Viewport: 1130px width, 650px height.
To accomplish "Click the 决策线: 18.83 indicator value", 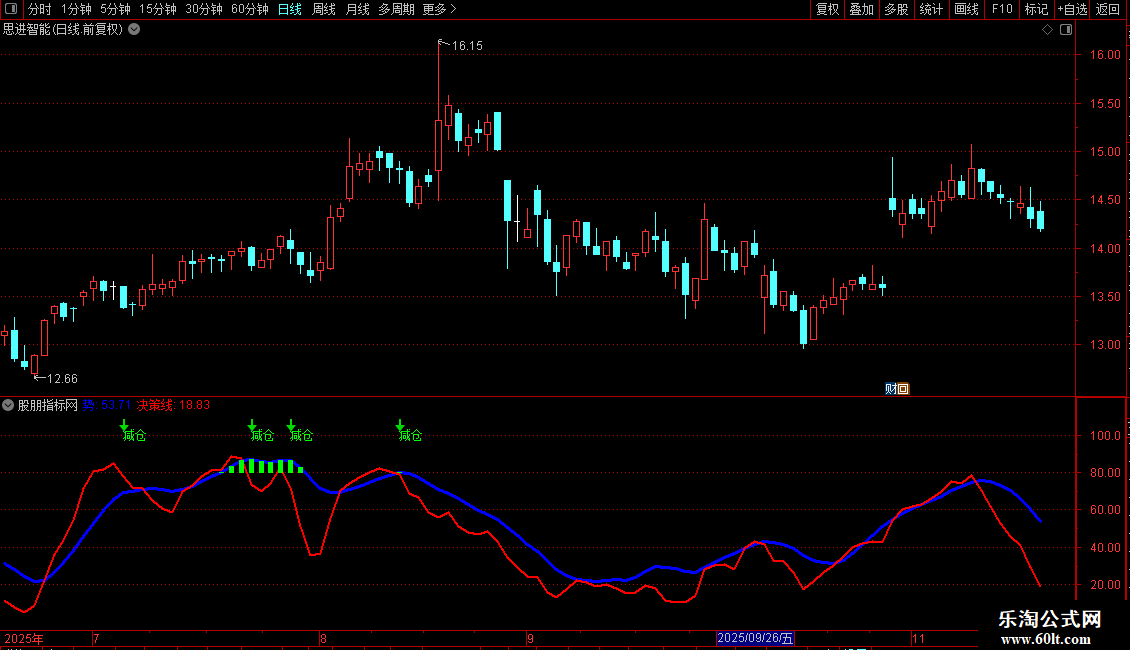I will tap(174, 406).
